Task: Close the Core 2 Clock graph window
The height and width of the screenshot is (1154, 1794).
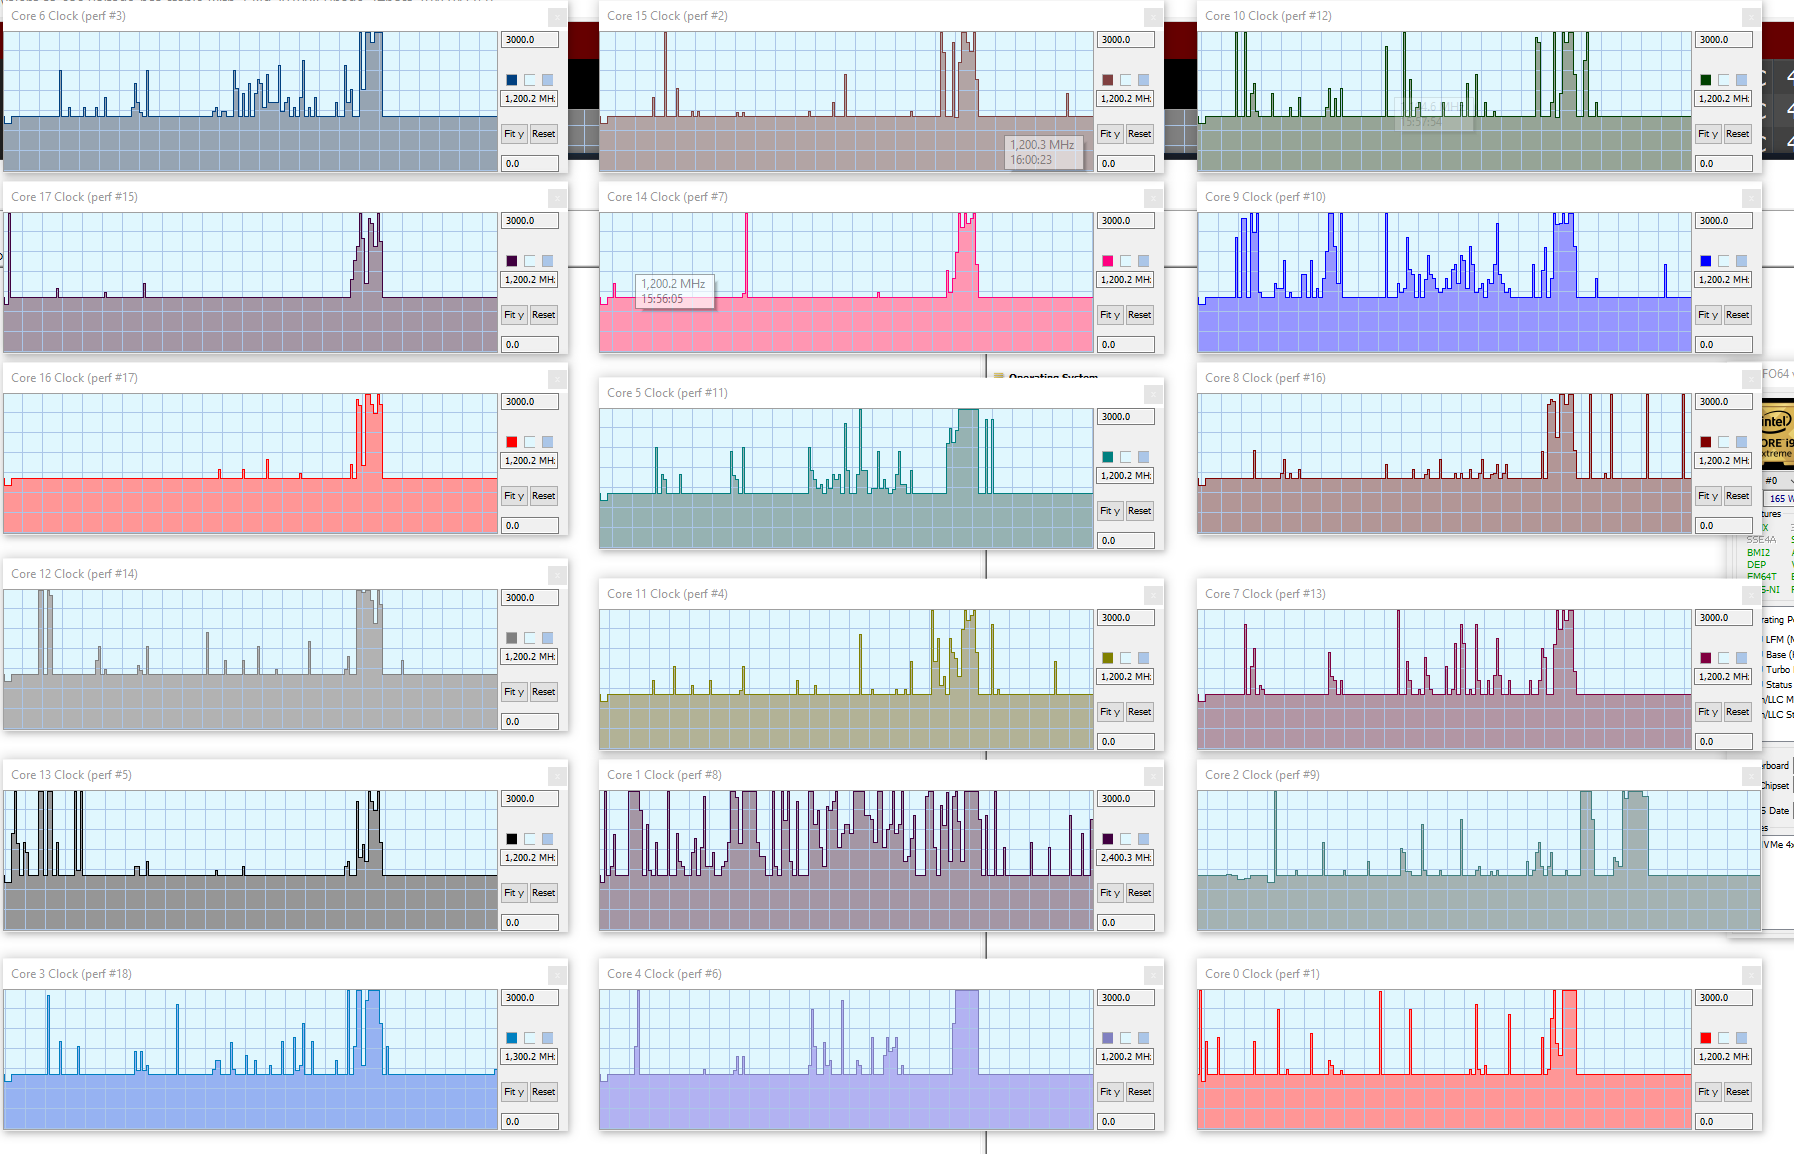Action: click(x=1751, y=776)
